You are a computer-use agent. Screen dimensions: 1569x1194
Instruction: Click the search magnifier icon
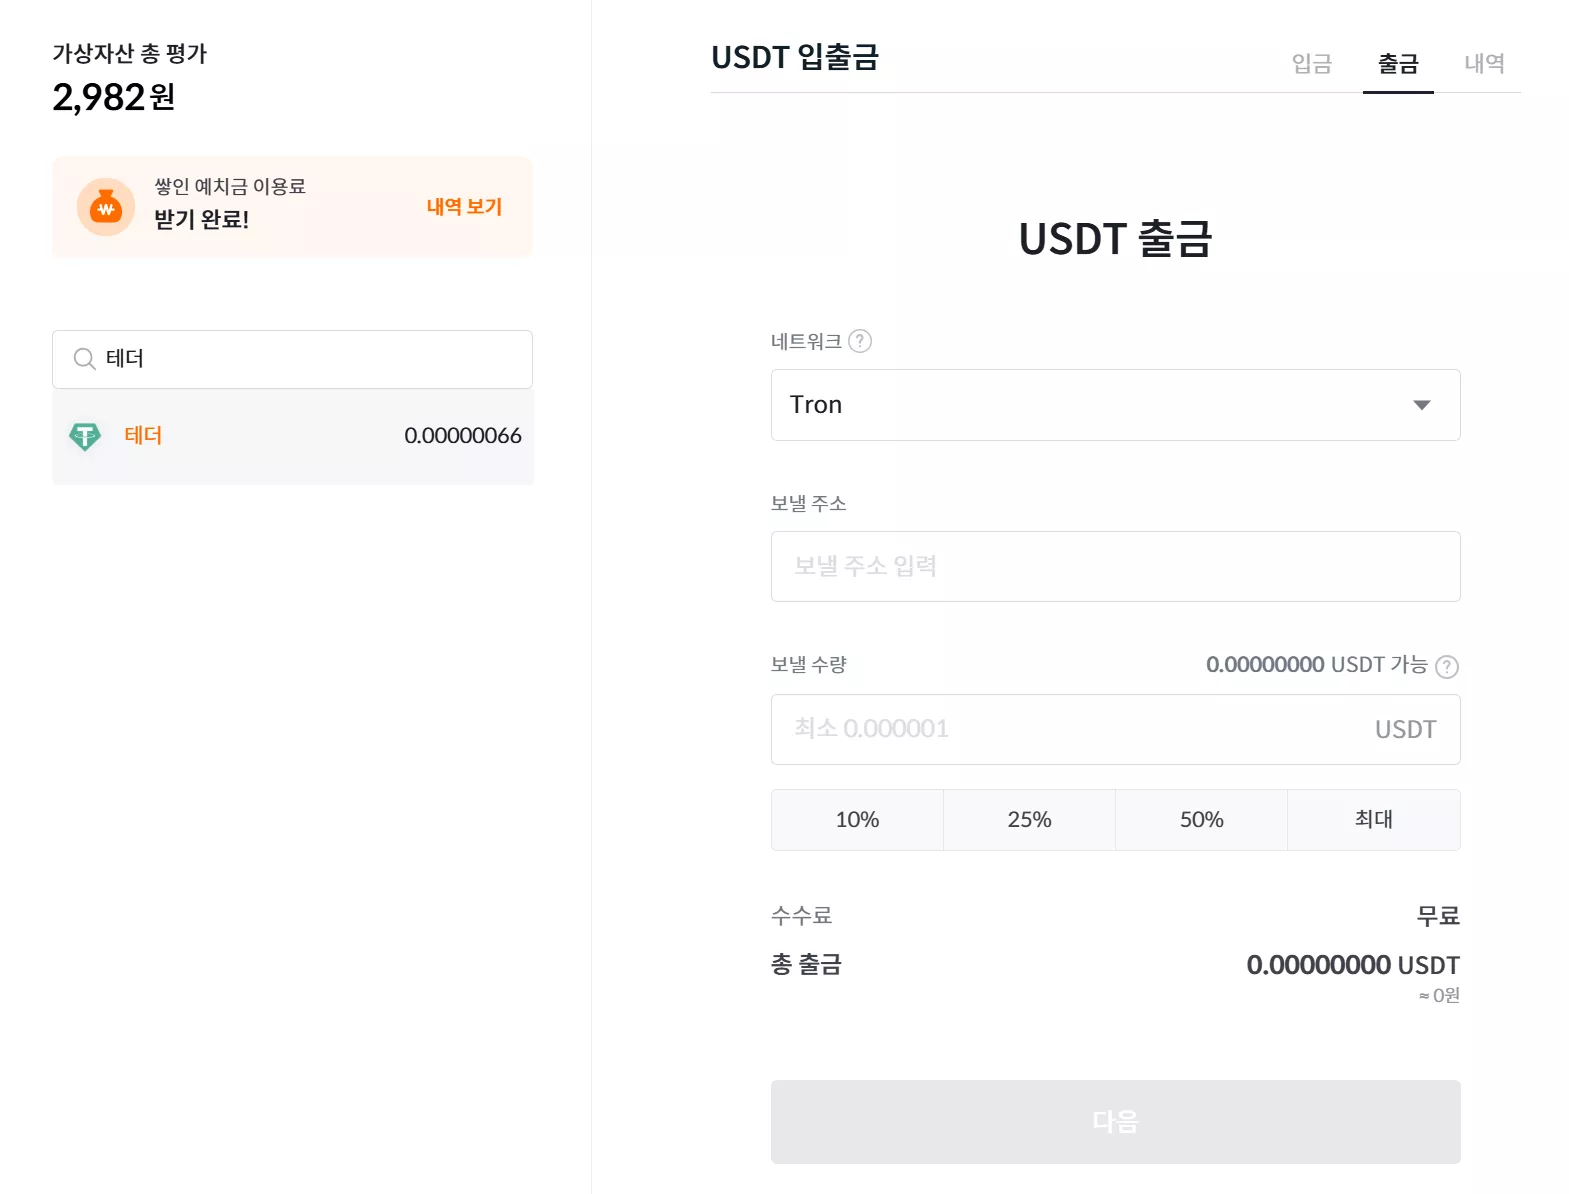coord(85,359)
